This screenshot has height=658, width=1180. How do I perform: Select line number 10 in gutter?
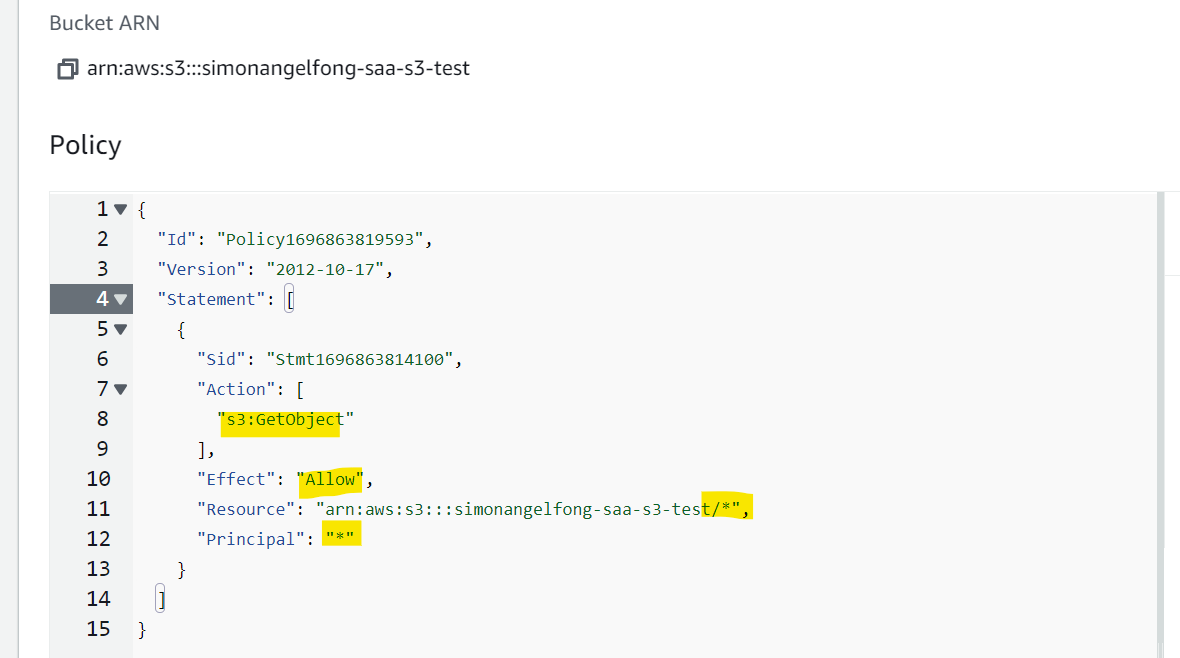point(98,480)
